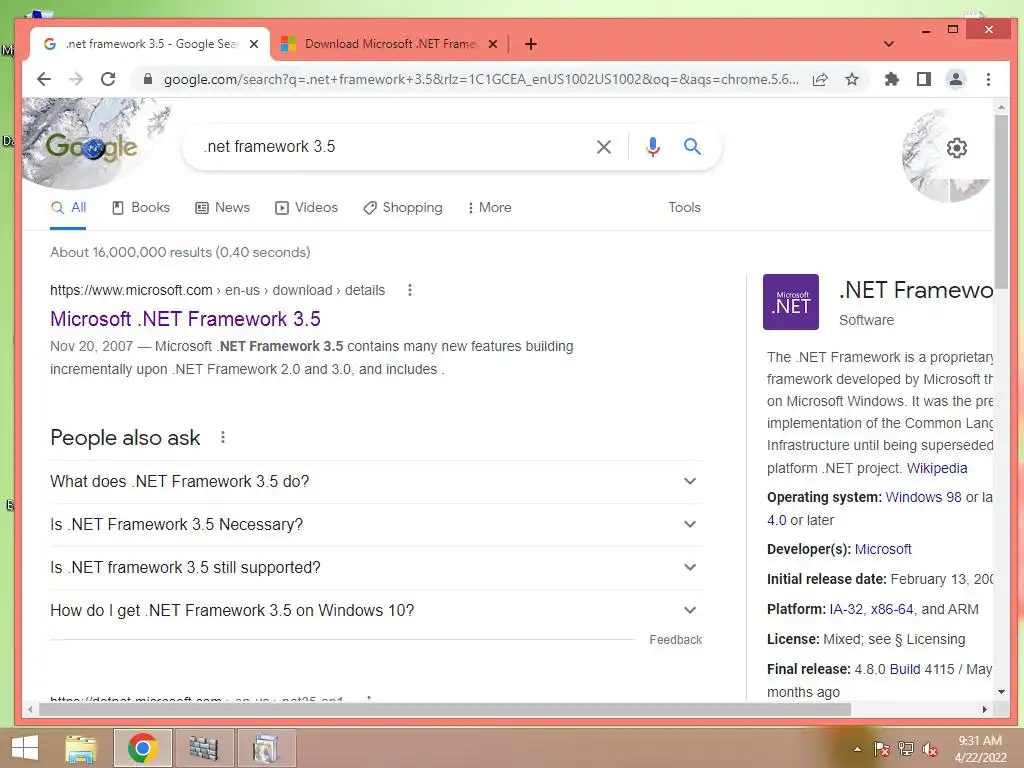The width and height of the screenshot is (1024, 768).
Task: Start voice search with the microphone
Action: 652,147
